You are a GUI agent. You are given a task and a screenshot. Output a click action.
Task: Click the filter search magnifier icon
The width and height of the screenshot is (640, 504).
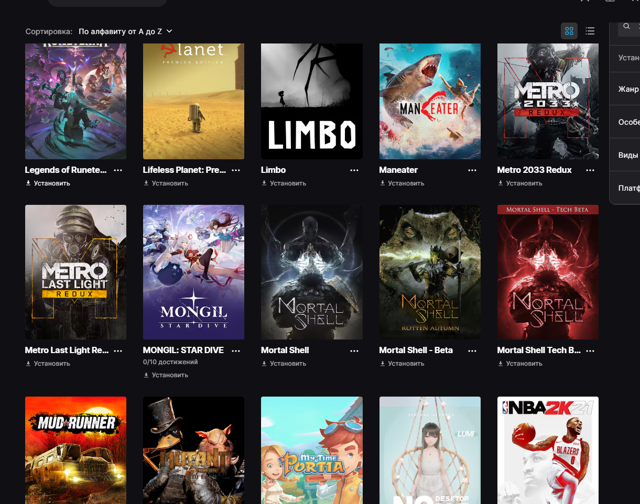627,27
